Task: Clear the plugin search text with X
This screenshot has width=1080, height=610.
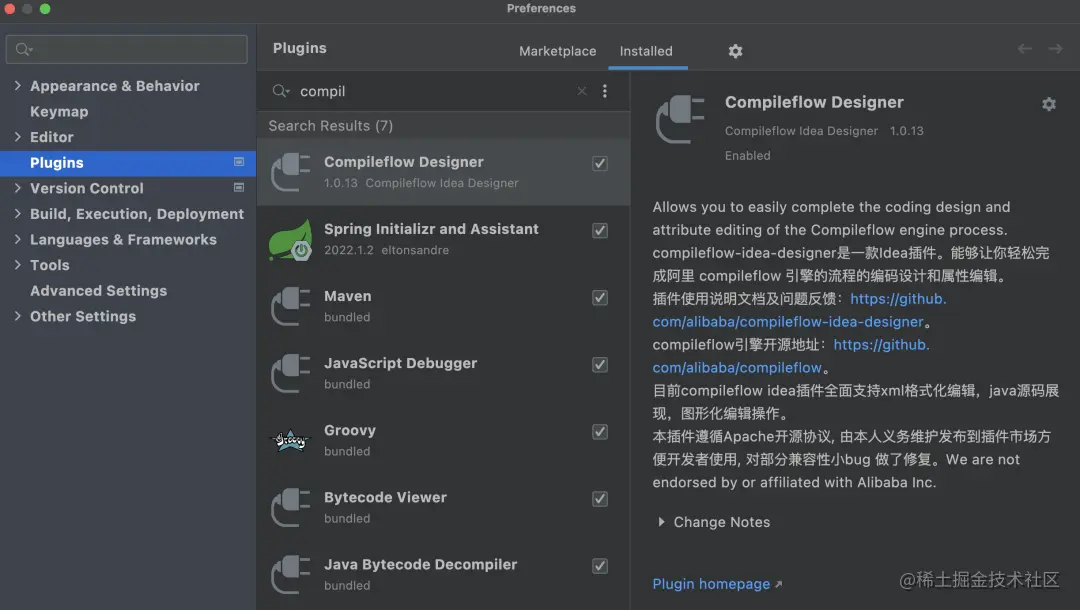Action: pos(582,91)
